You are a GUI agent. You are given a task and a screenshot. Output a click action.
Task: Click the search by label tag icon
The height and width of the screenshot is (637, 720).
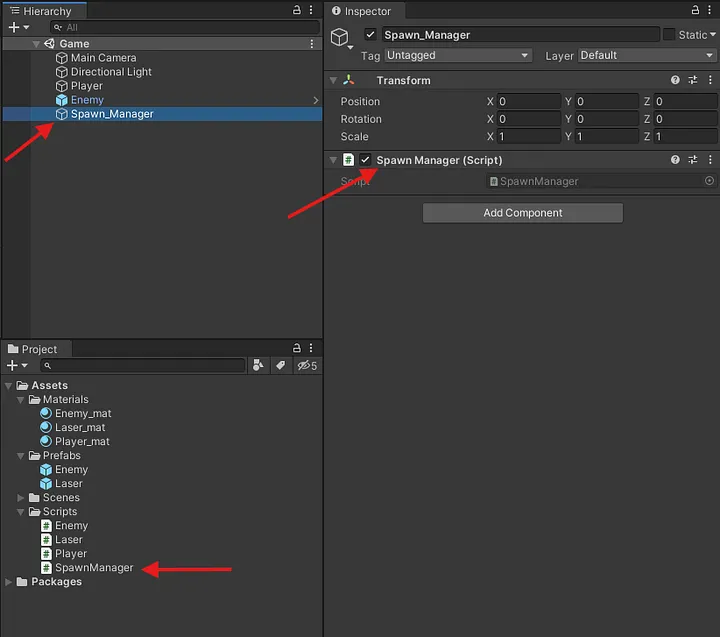(x=281, y=366)
